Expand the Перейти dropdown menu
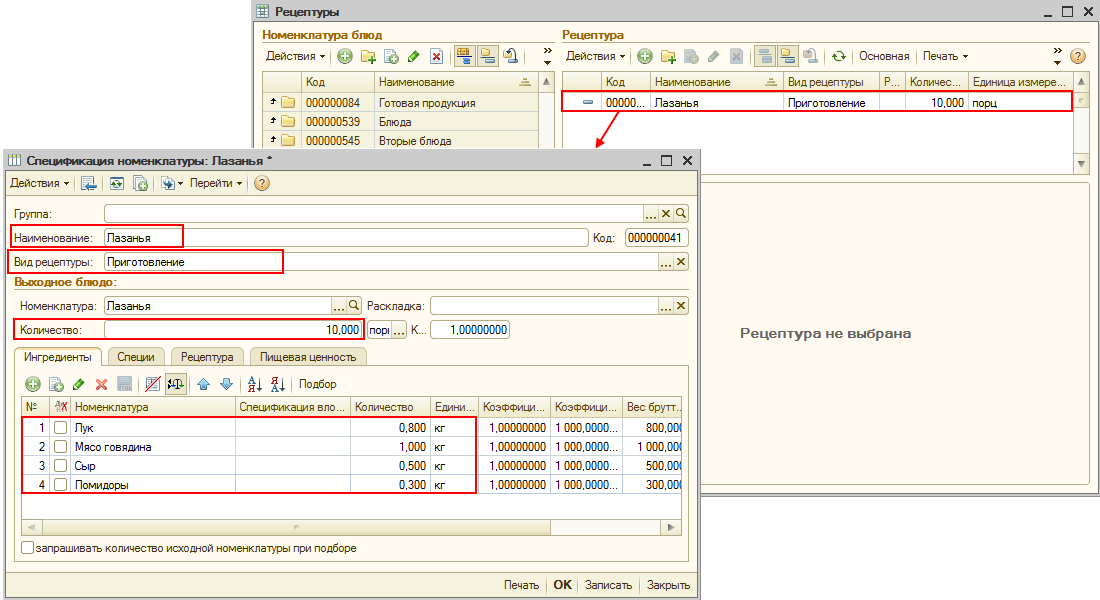The height and width of the screenshot is (600, 1100). coord(215,183)
